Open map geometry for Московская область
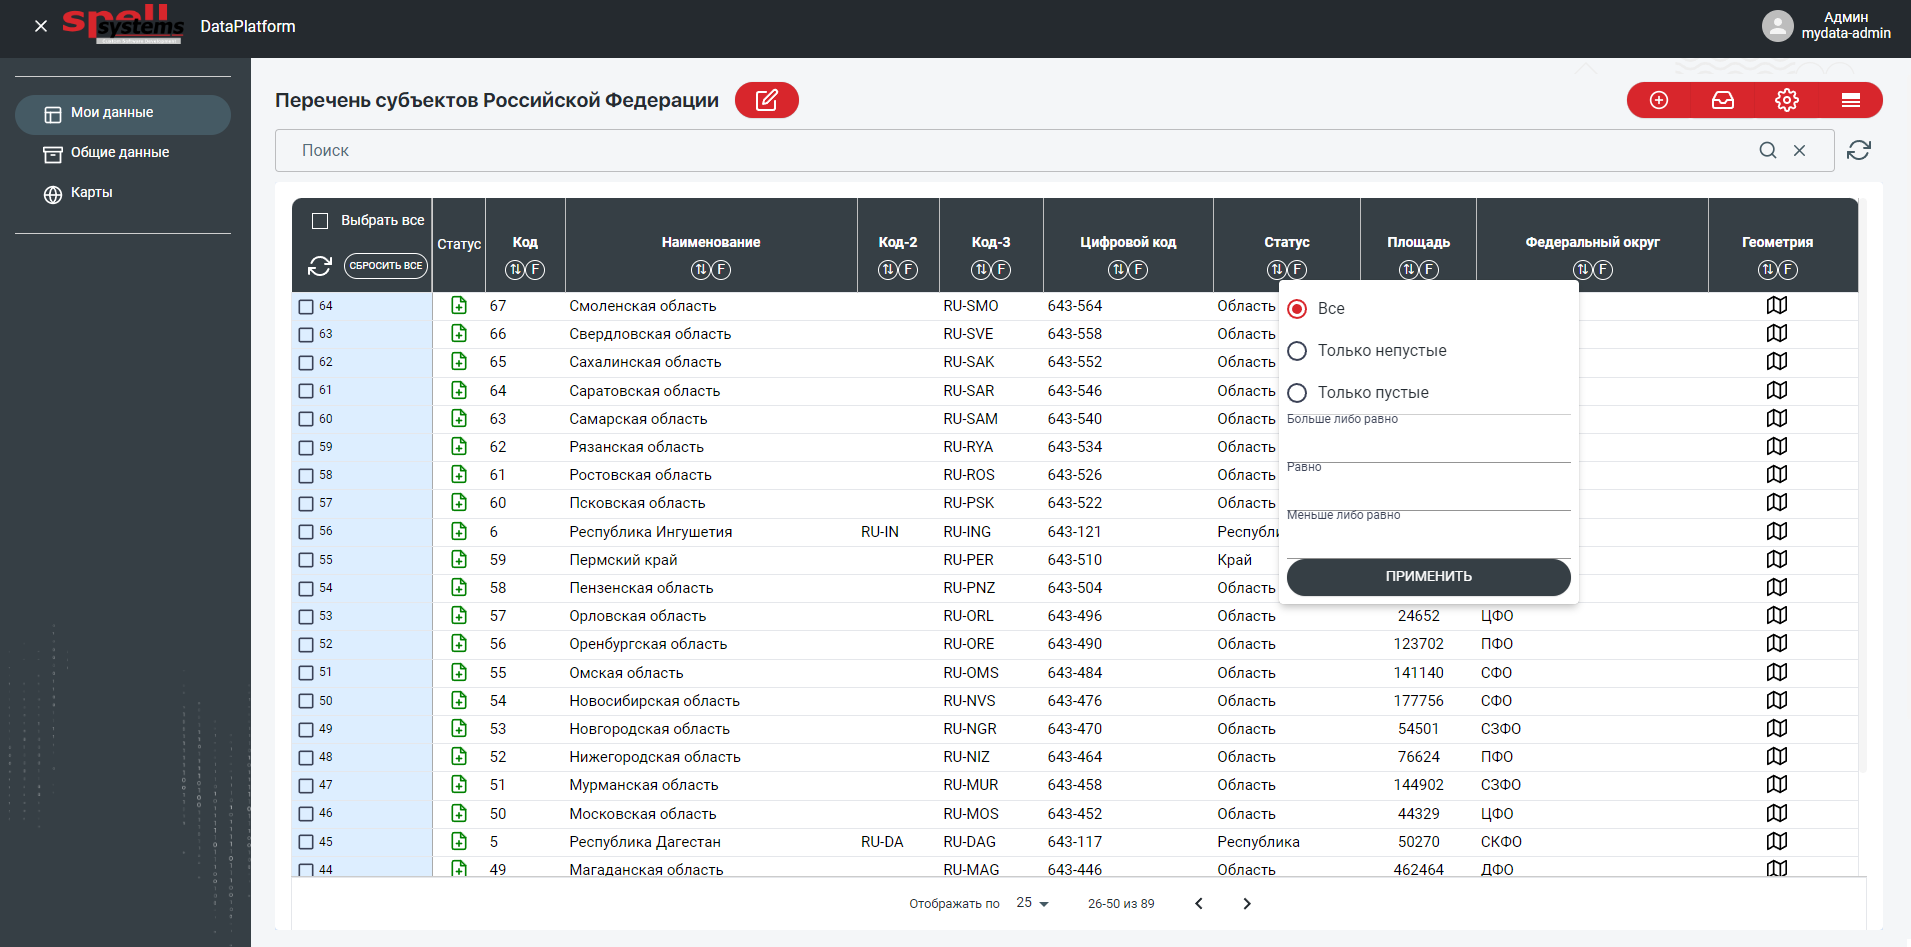The width and height of the screenshot is (1911, 947). 1777,813
